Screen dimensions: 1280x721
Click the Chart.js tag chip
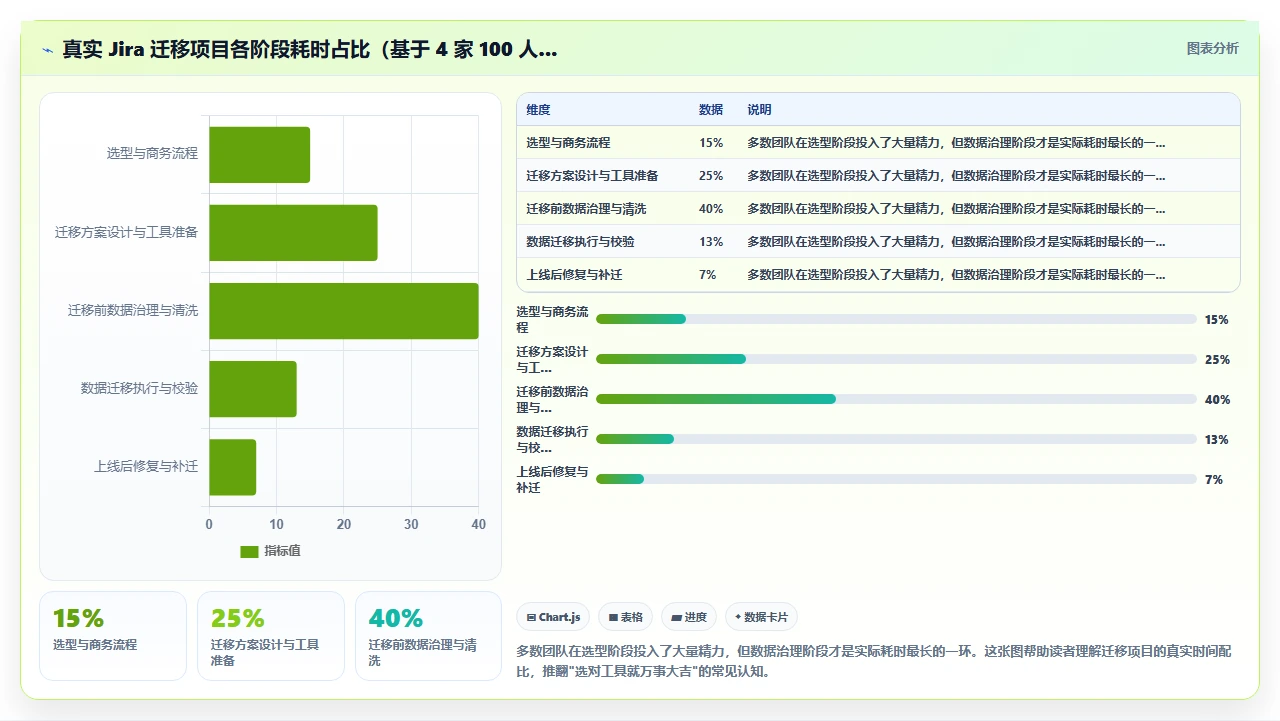553,617
